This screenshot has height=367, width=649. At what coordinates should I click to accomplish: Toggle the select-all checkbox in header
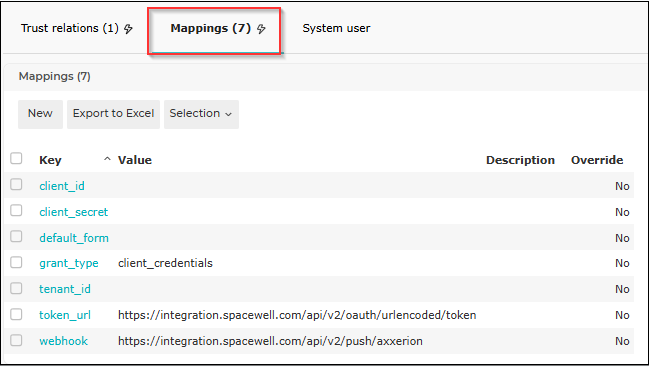tap(16, 158)
